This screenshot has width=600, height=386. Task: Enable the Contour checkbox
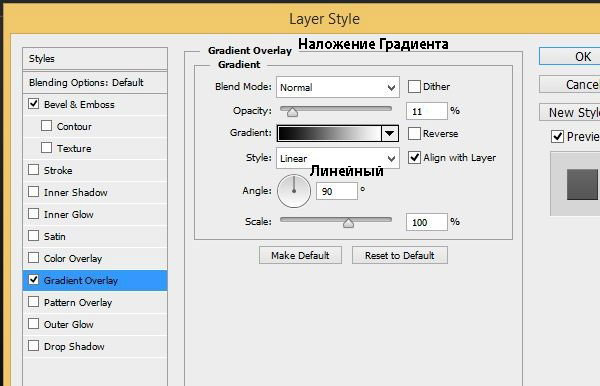pyautogui.click(x=46, y=125)
